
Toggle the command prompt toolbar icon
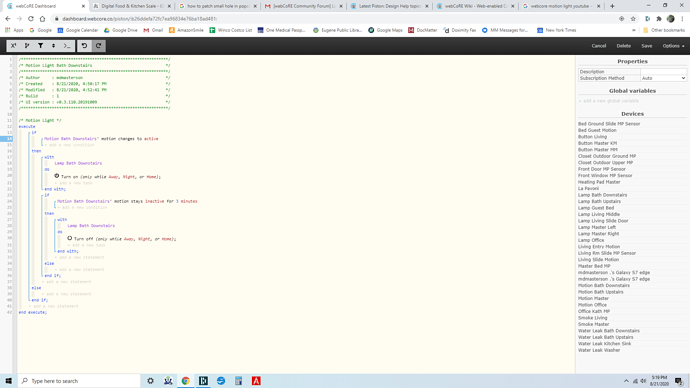(67, 46)
